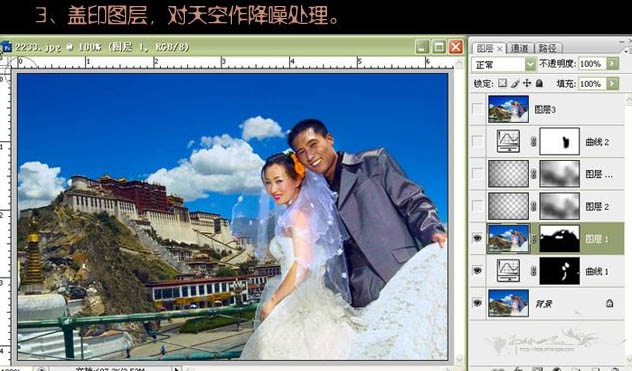
Task: Toggle mask link icon on 图层 2
Action: tap(533, 206)
